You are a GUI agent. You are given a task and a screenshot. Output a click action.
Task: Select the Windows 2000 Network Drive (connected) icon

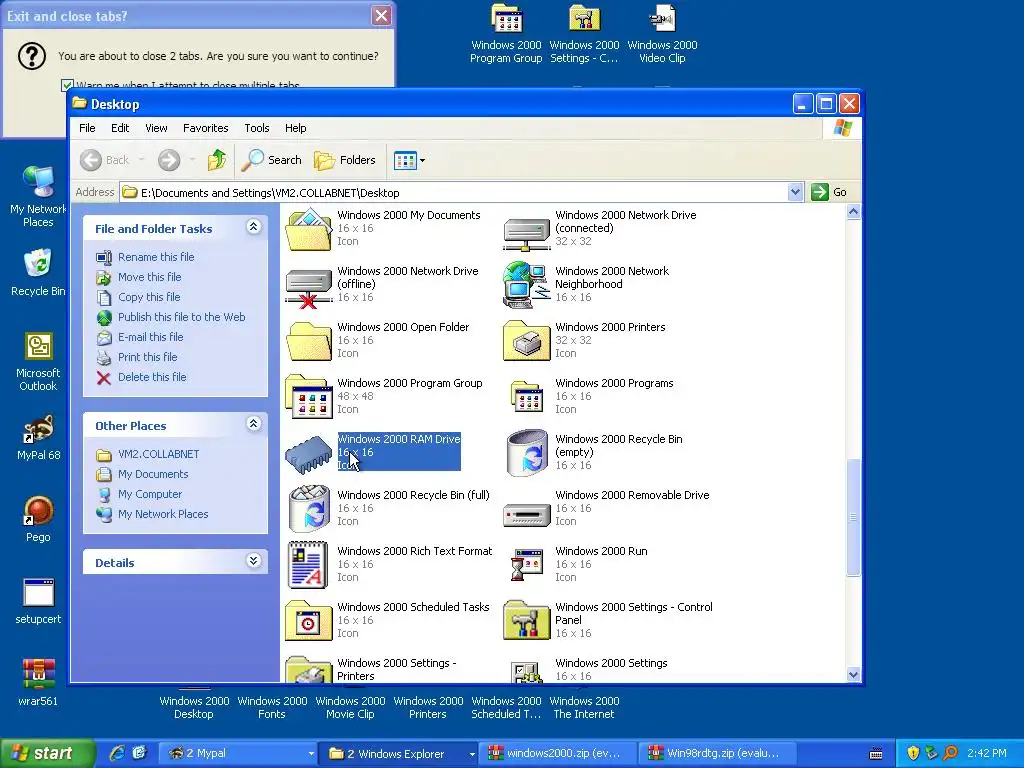[526, 232]
